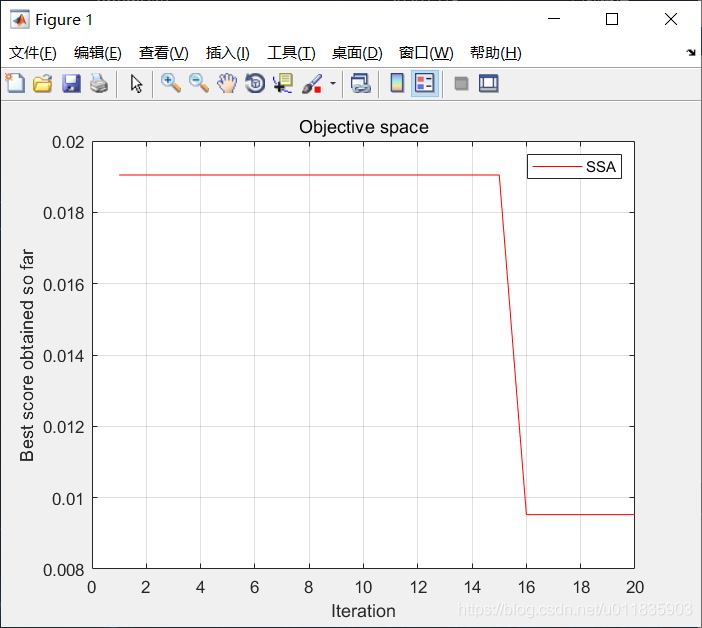Activate the Zoom In magnifier tool
This screenshot has height=628, width=702.
[171, 83]
